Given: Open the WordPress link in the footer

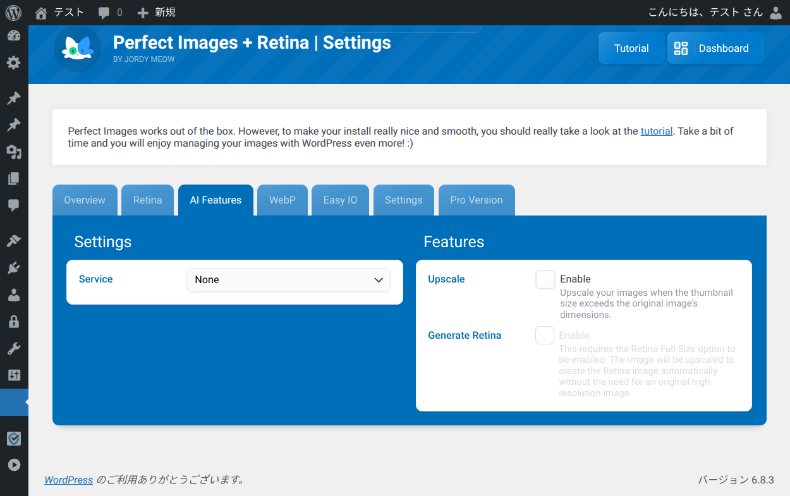Looking at the screenshot, I should tap(69, 480).
